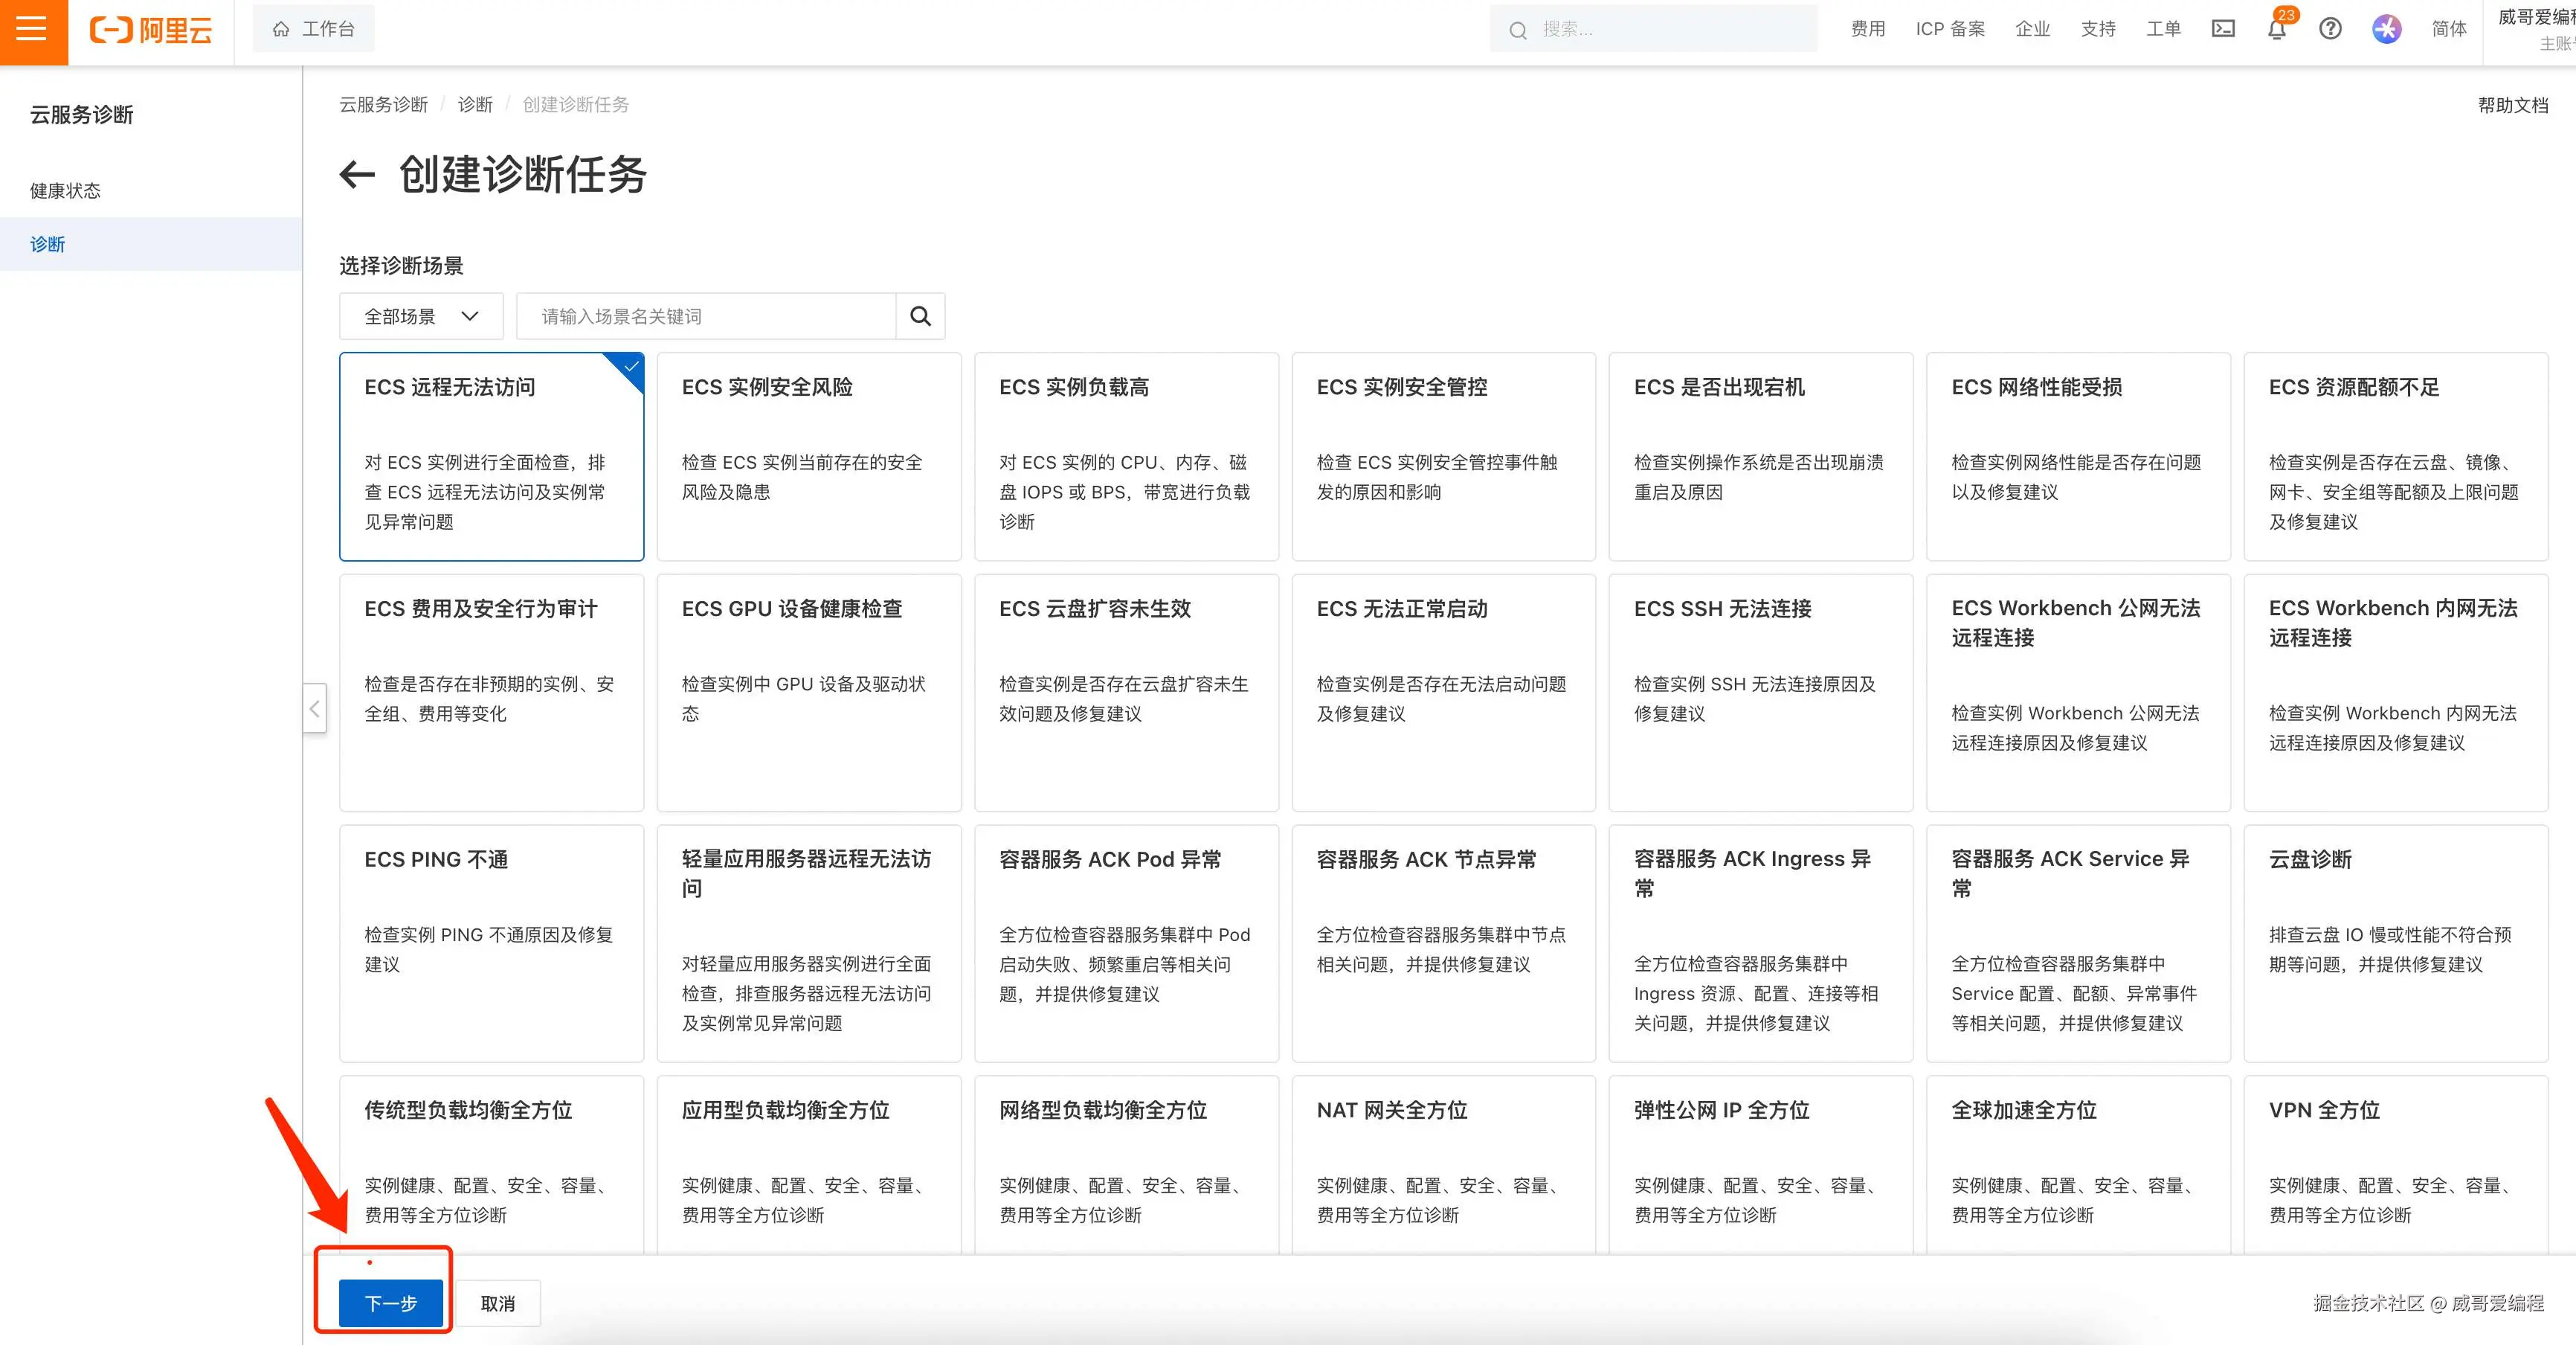Click the scenario search magnifier button
2576x1345 pixels.
pos(920,316)
